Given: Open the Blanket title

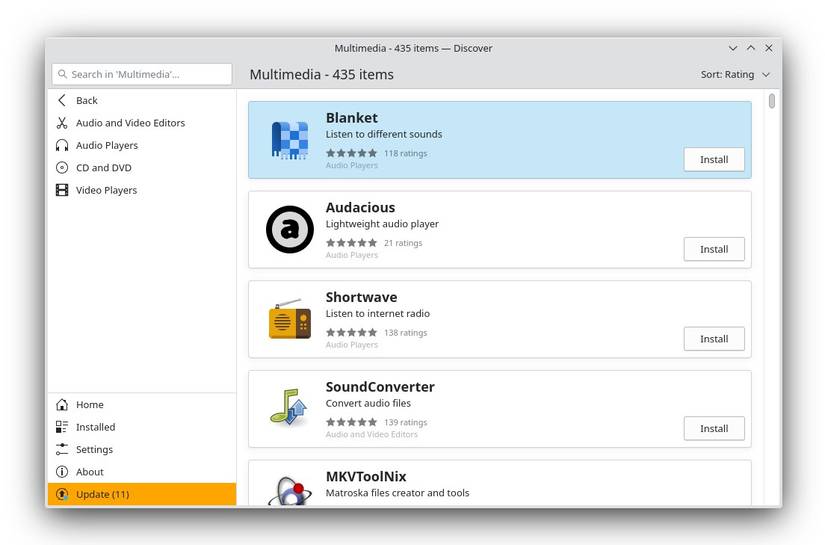Looking at the screenshot, I should [x=351, y=118].
